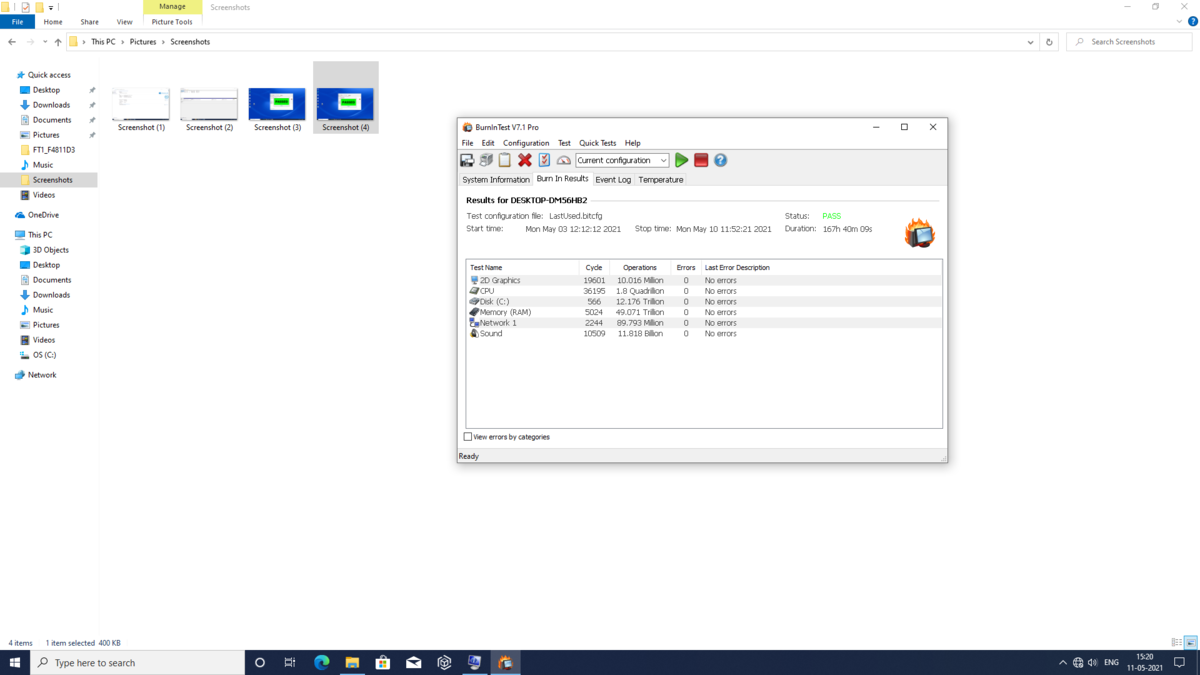Open the Current configuration dropdown
Screen dimensions: 1200x675
coord(622,160)
